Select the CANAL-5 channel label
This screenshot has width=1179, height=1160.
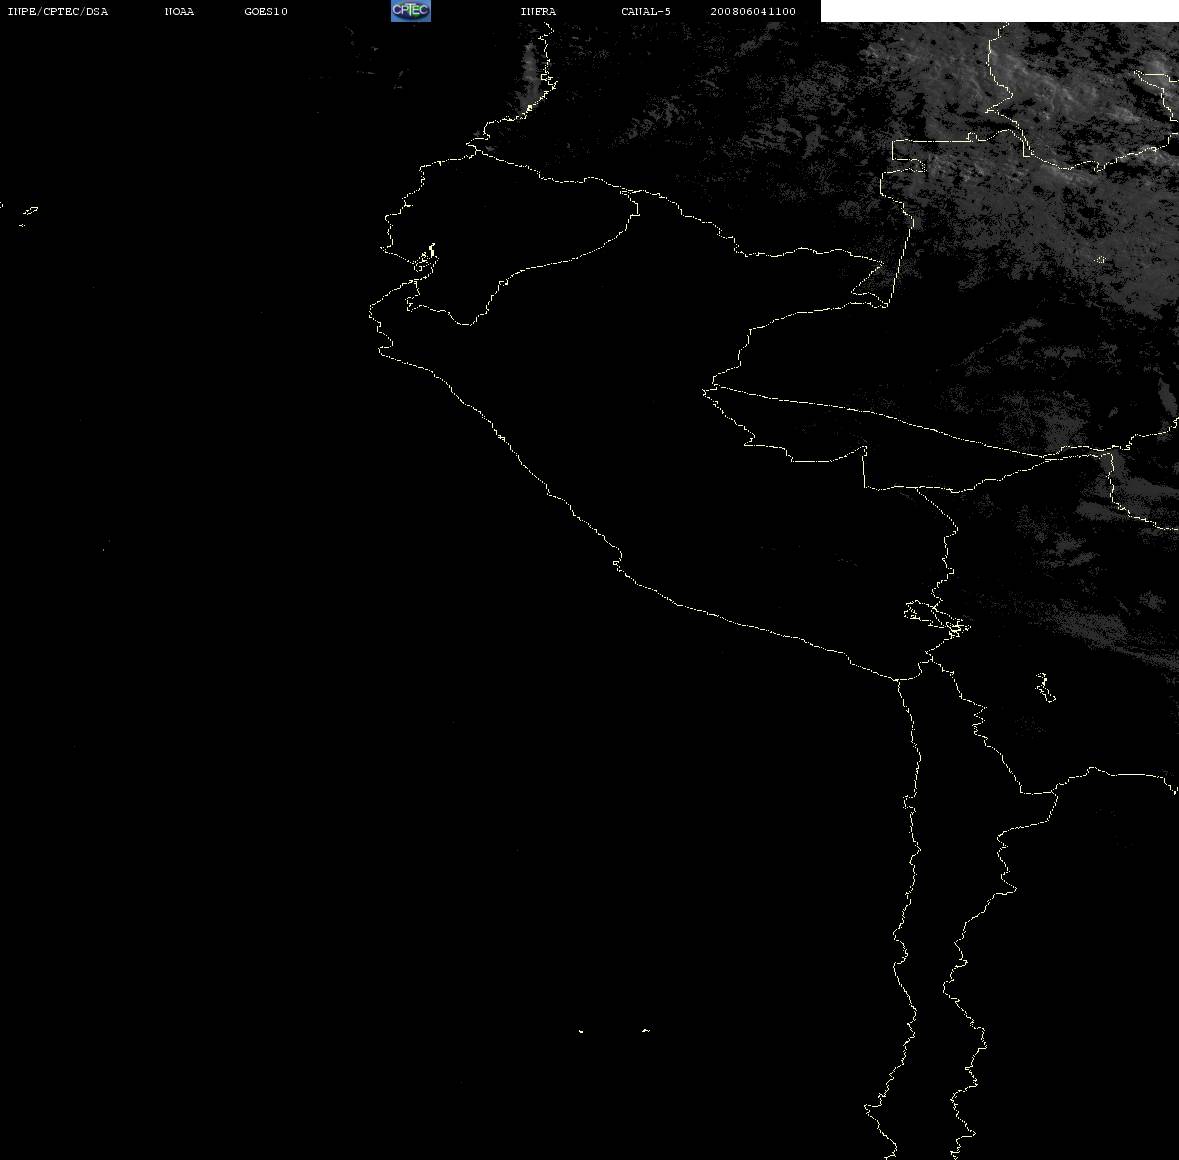[646, 11]
